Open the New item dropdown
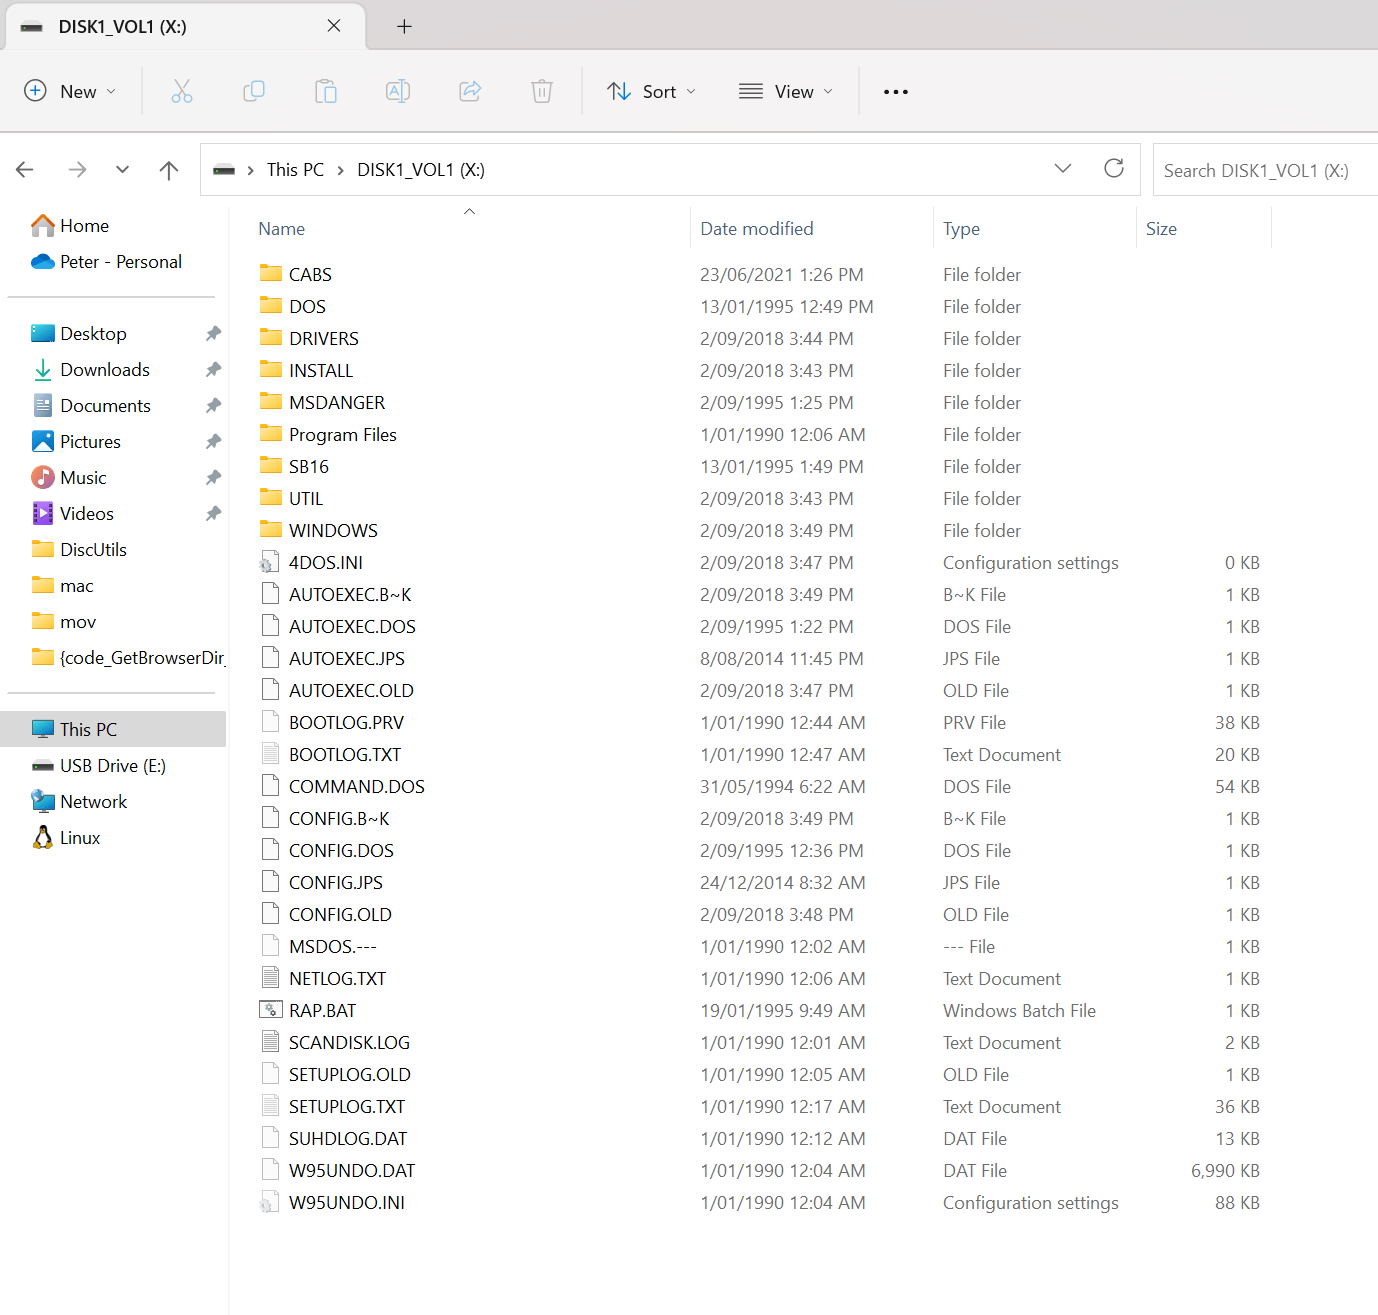The image size is (1378, 1315). (x=70, y=91)
